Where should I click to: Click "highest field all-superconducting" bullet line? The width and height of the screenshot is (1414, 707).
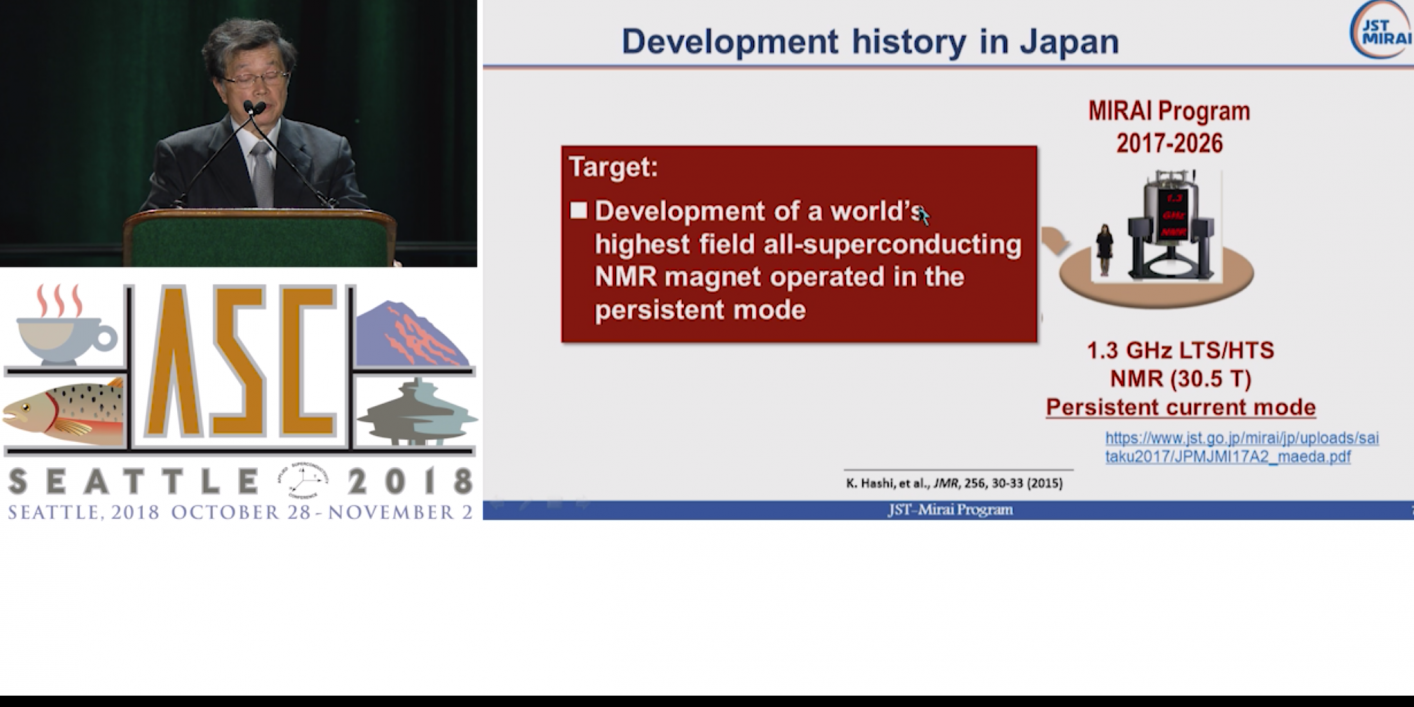tap(808, 244)
